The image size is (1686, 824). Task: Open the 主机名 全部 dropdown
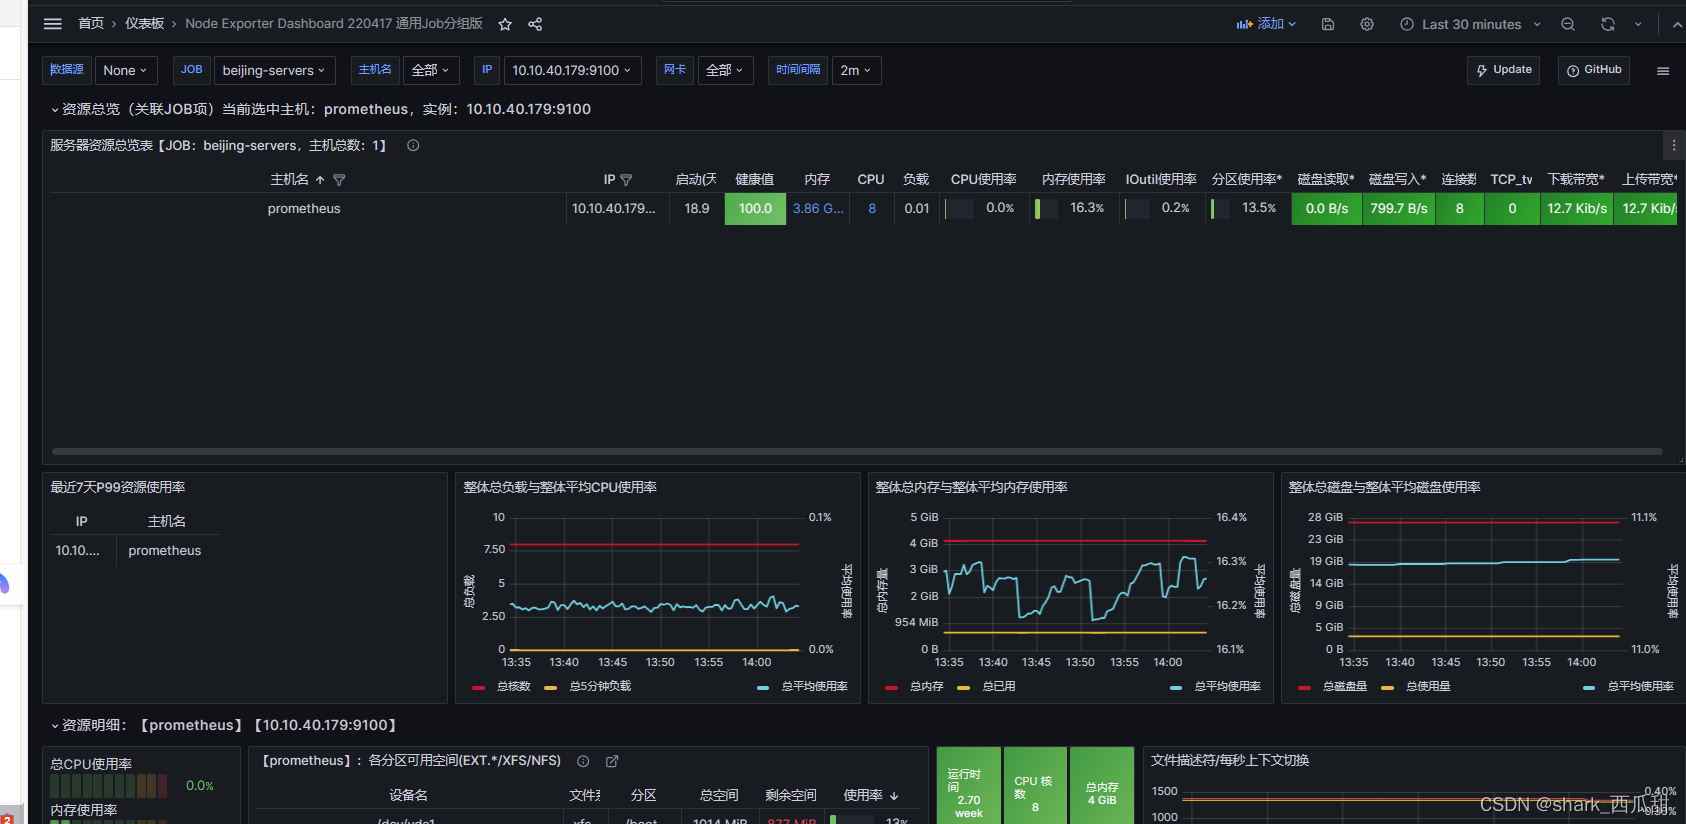click(431, 70)
